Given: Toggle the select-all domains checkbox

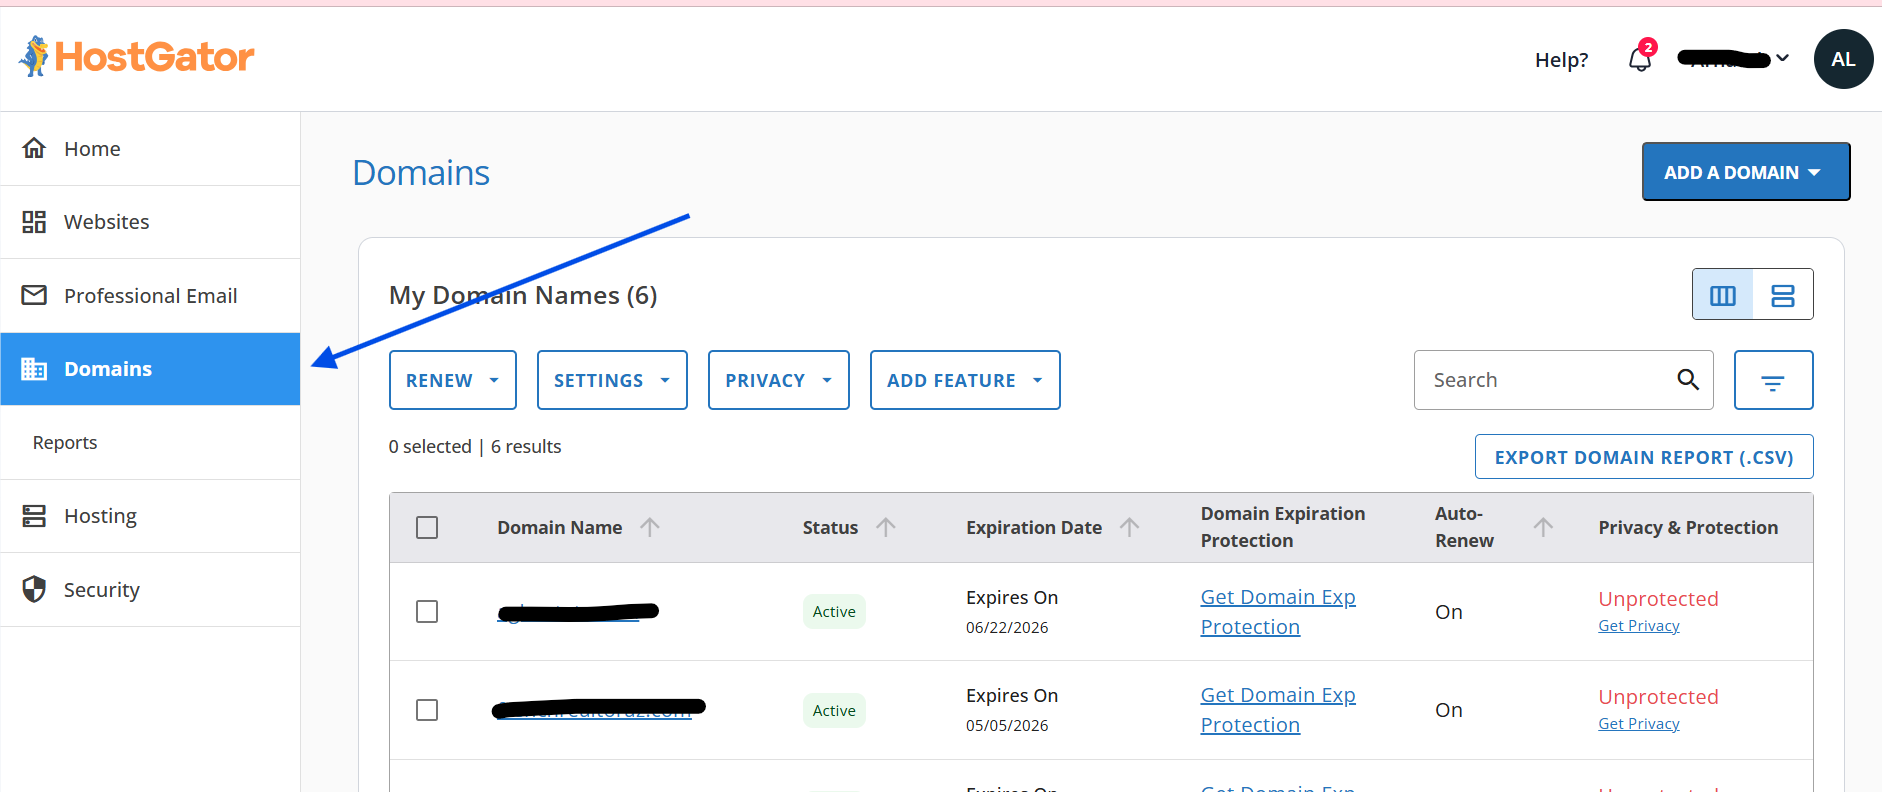Looking at the screenshot, I should coord(427,527).
